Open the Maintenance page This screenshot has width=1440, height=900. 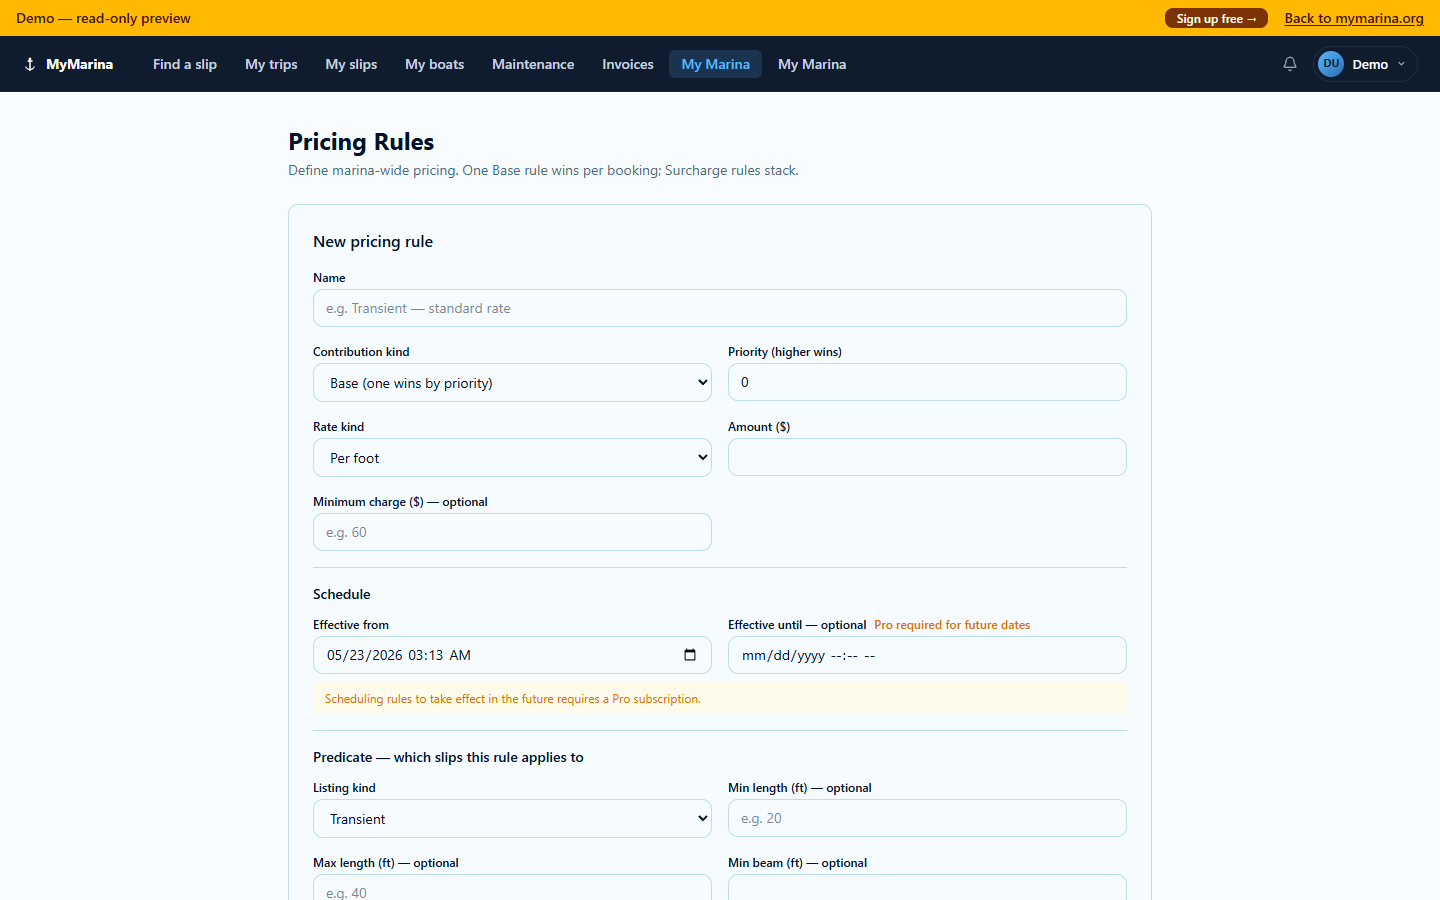pyautogui.click(x=533, y=64)
